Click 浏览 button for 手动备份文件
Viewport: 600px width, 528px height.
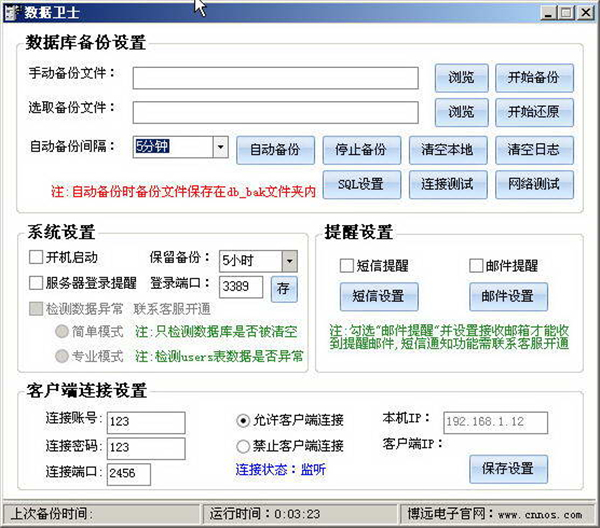point(461,78)
